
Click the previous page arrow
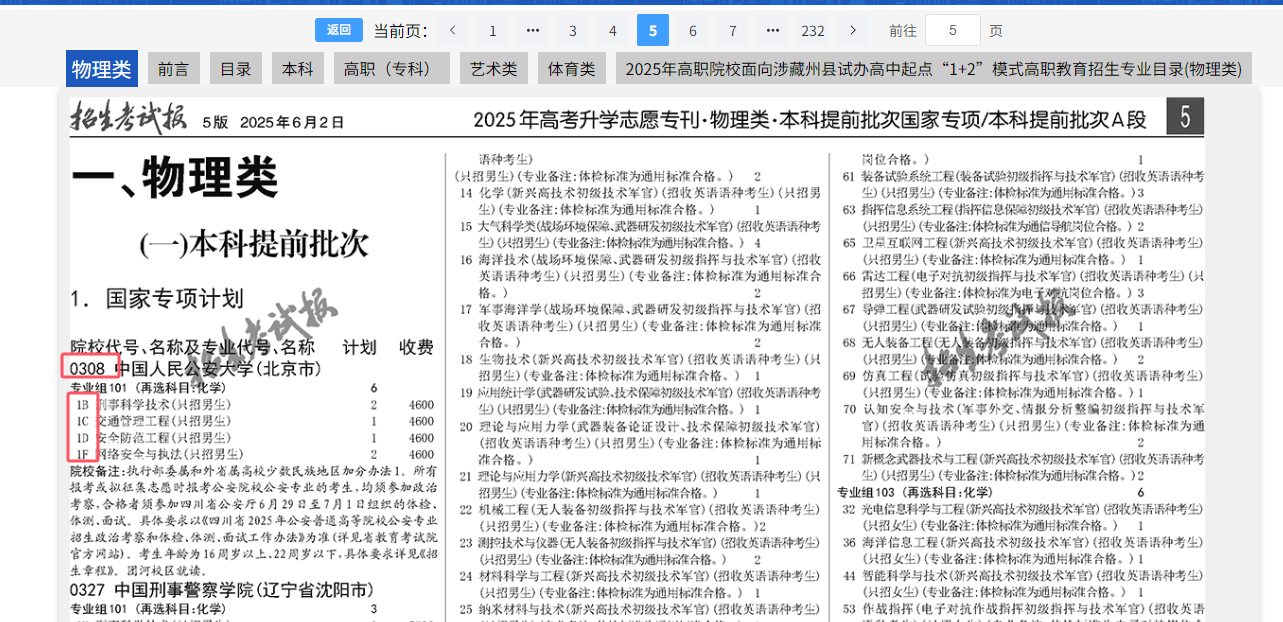[x=453, y=30]
